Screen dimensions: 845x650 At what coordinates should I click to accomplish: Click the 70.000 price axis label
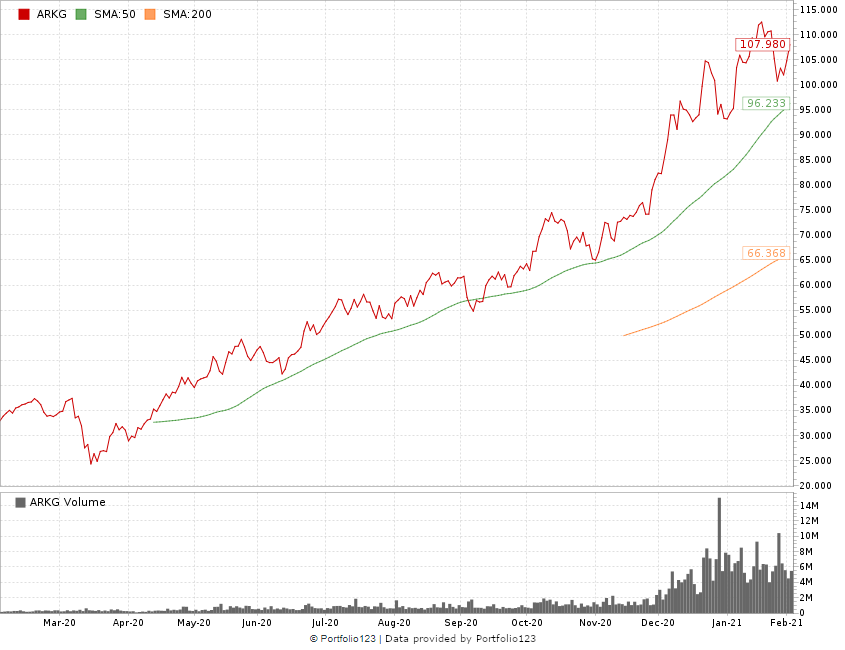pyautogui.click(x=816, y=235)
